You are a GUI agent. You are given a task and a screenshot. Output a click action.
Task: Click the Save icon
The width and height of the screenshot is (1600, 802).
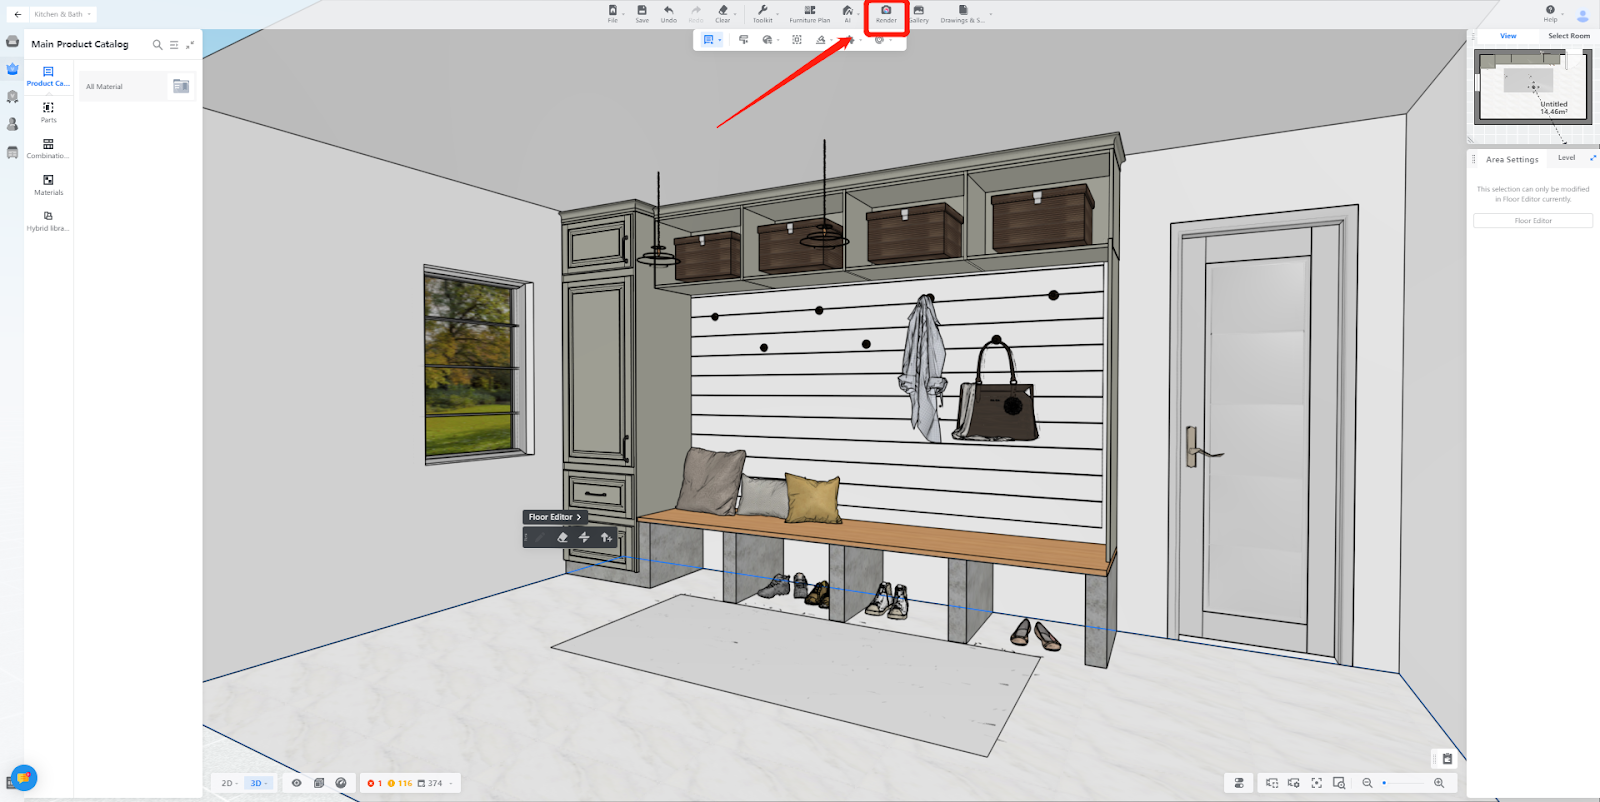pyautogui.click(x=642, y=14)
